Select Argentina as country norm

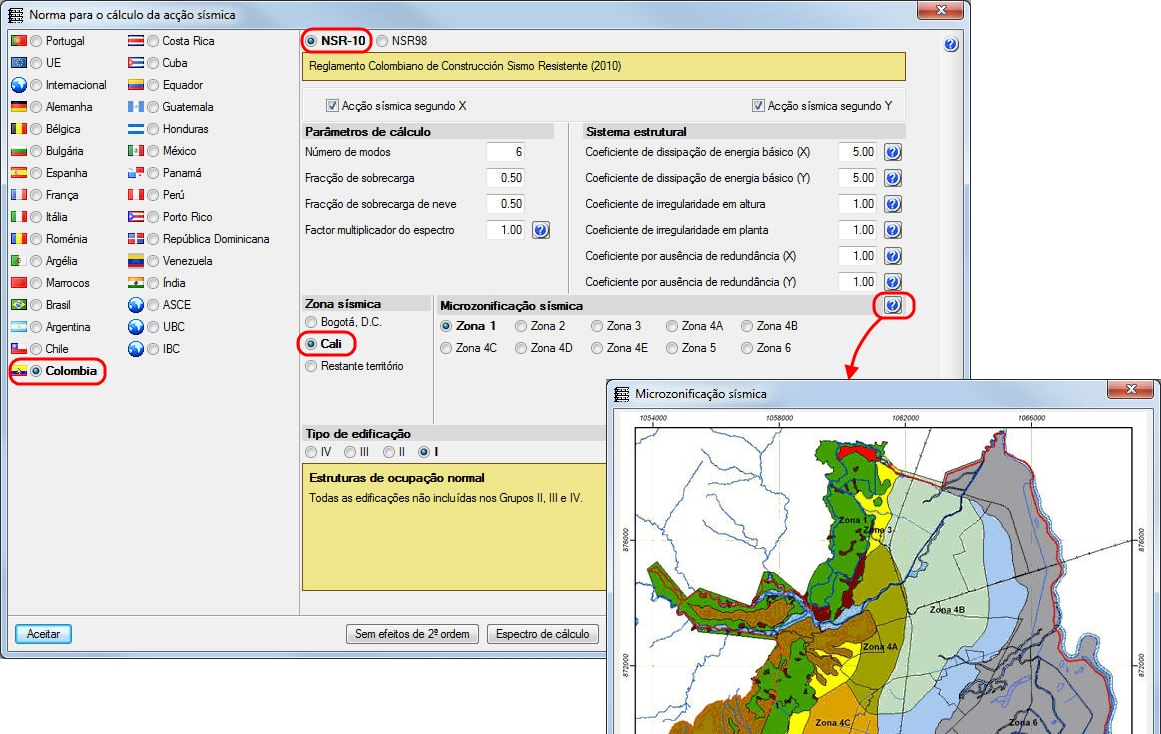pyautogui.click(x=36, y=327)
